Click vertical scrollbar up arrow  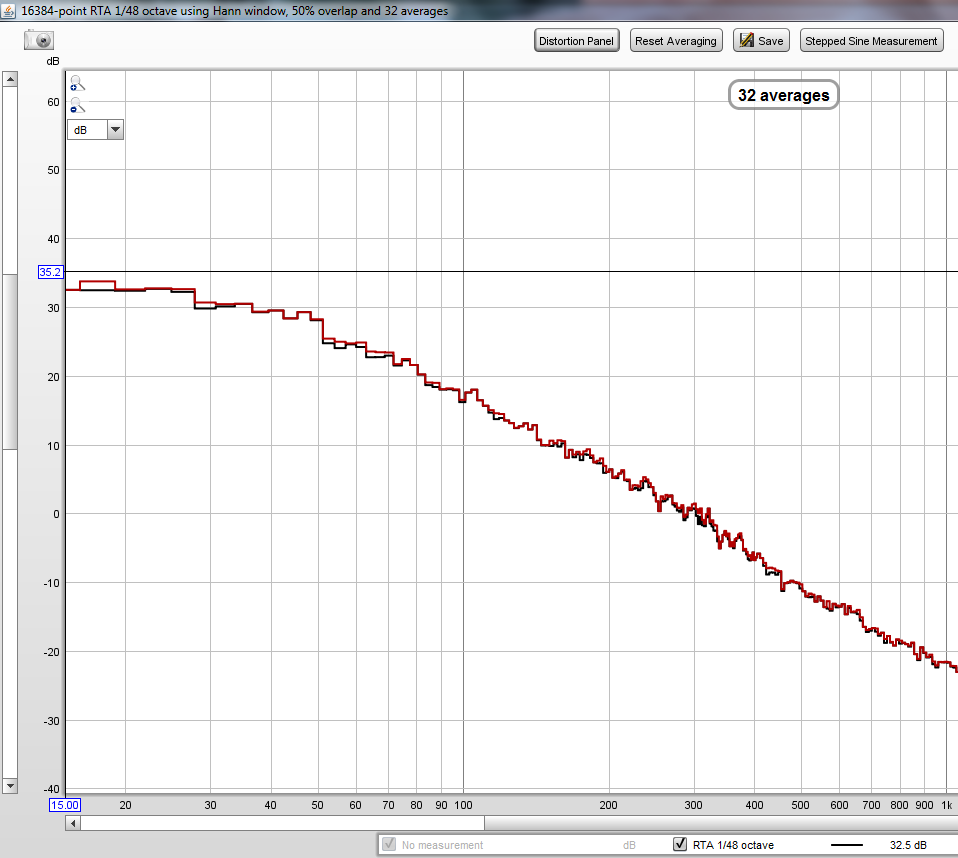point(10,79)
